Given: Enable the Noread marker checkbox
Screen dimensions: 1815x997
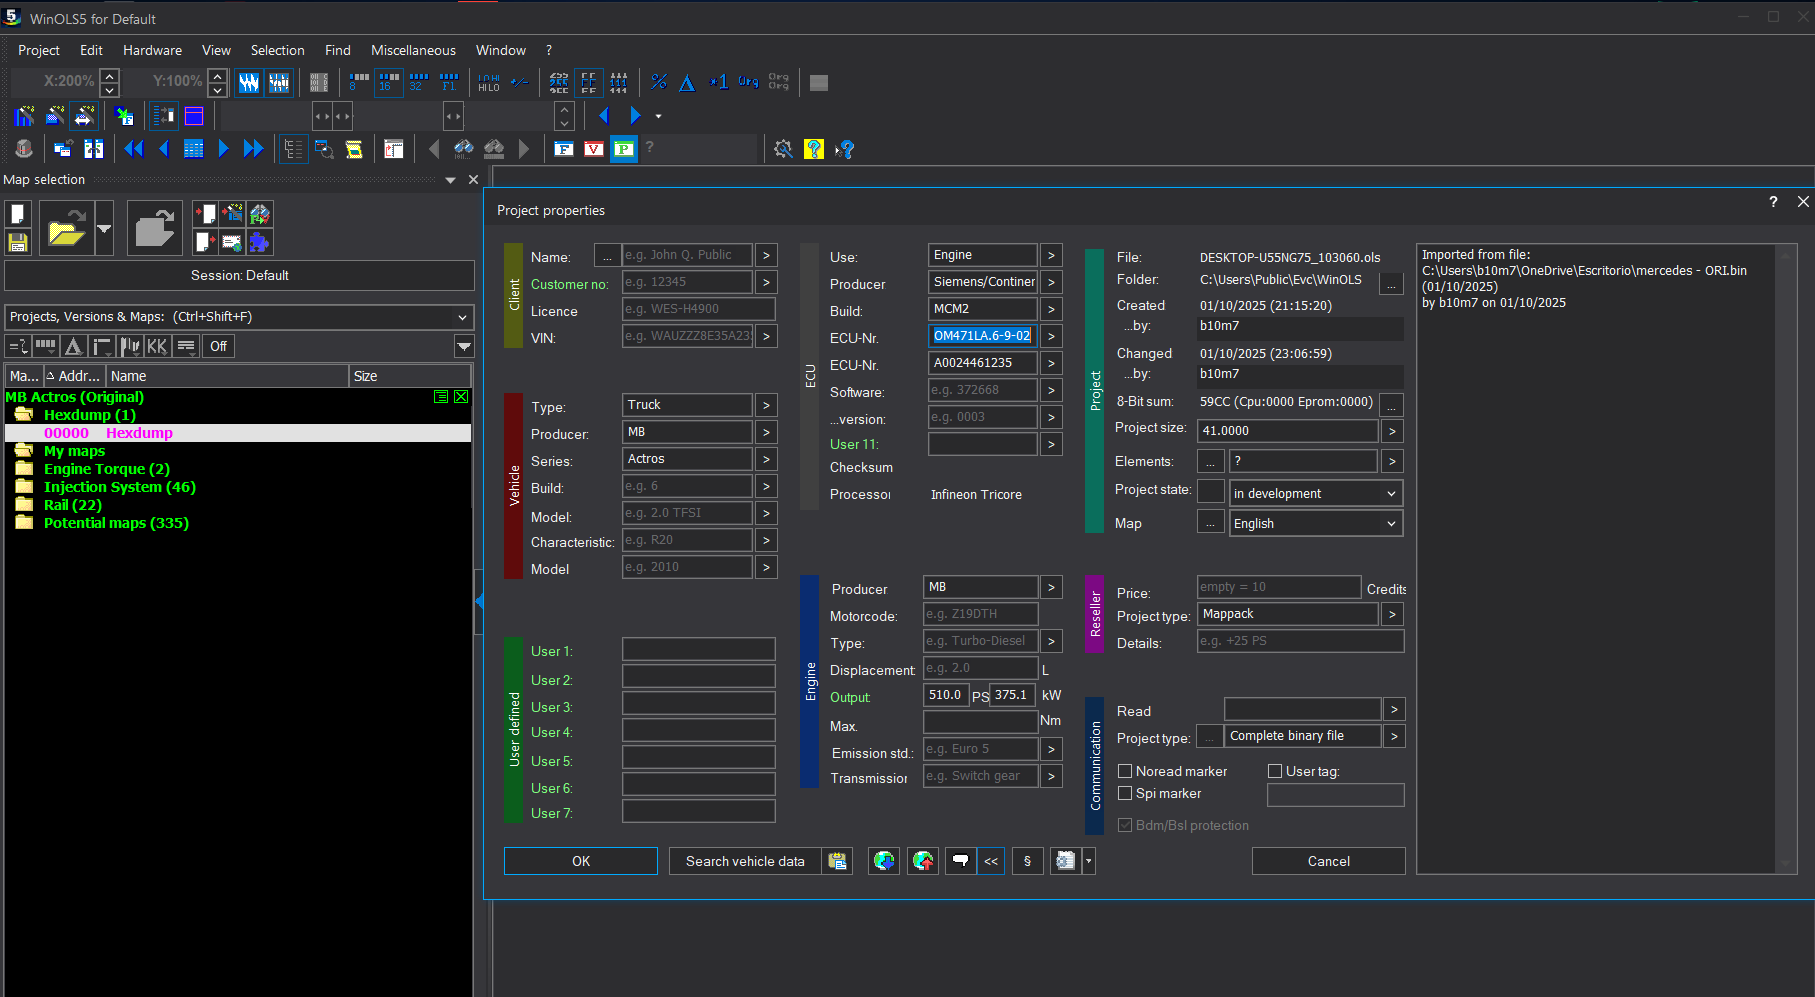Looking at the screenshot, I should click(x=1125, y=771).
